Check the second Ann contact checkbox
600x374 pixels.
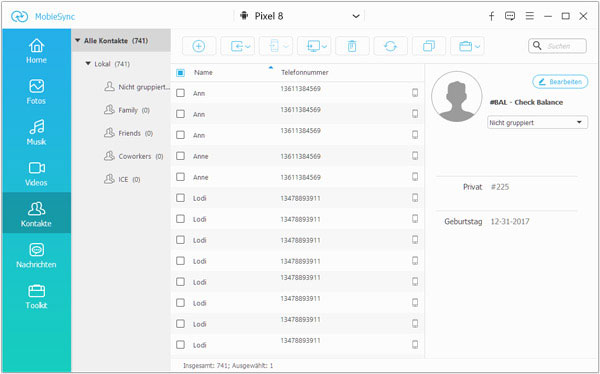(x=180, y=114)
